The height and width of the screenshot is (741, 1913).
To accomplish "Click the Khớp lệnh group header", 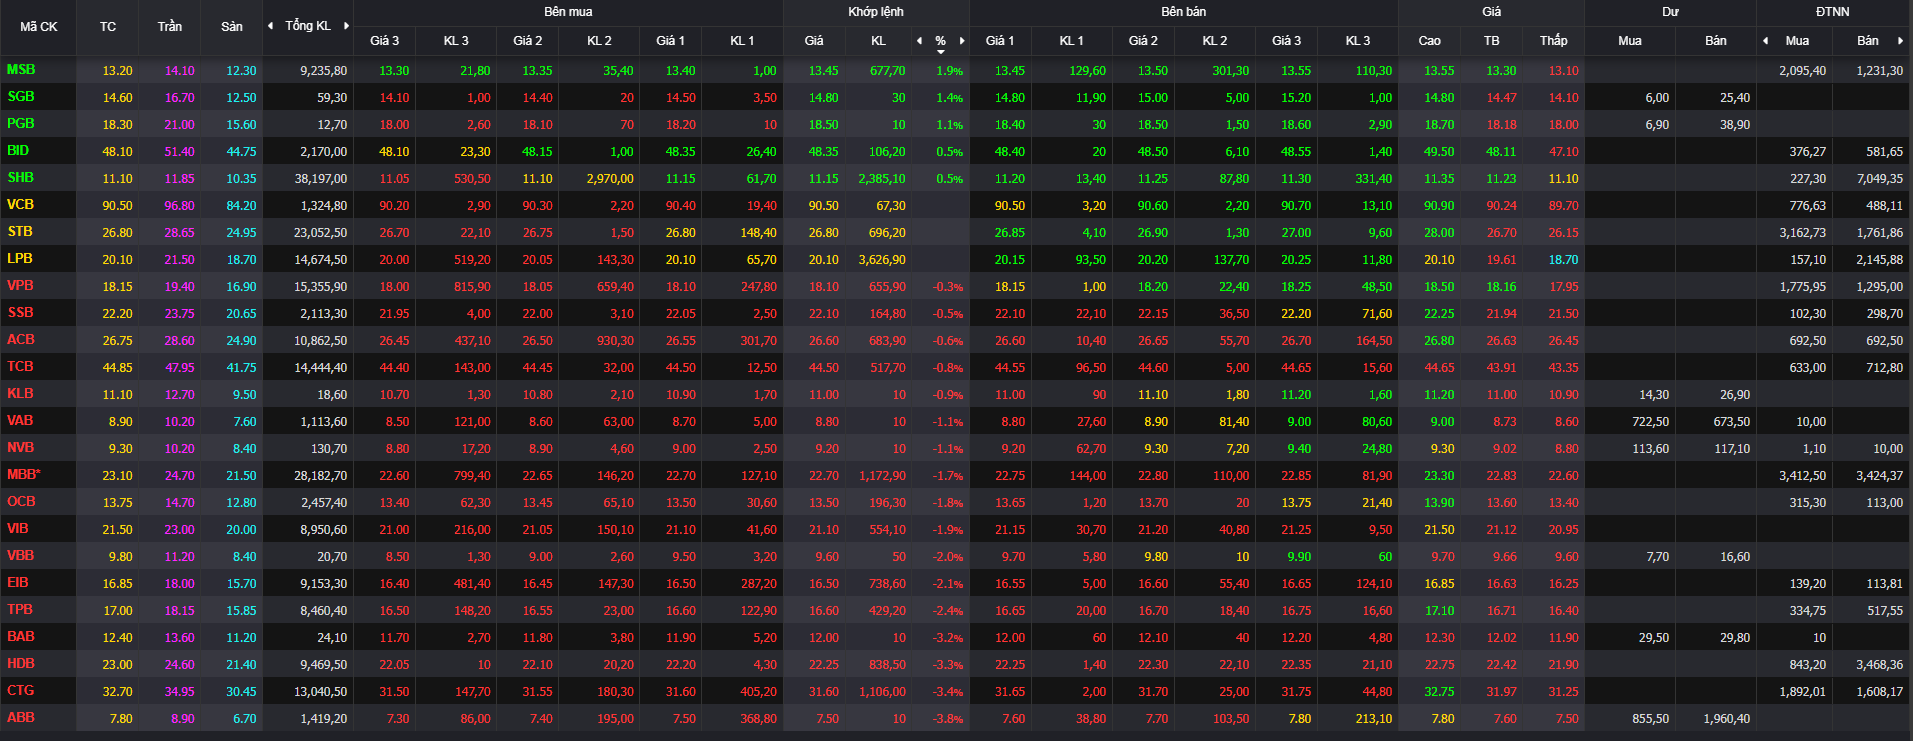I will pos(876,12).
